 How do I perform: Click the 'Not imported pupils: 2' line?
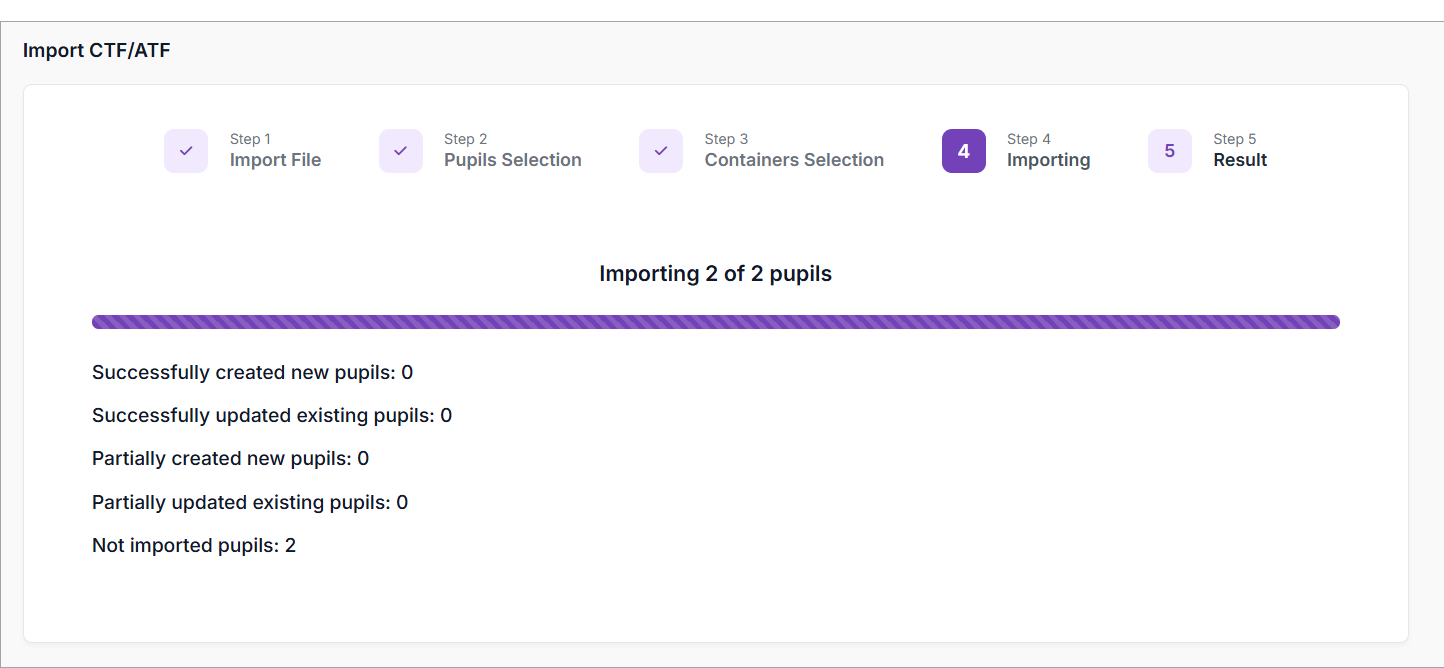[x=194, y=546]
